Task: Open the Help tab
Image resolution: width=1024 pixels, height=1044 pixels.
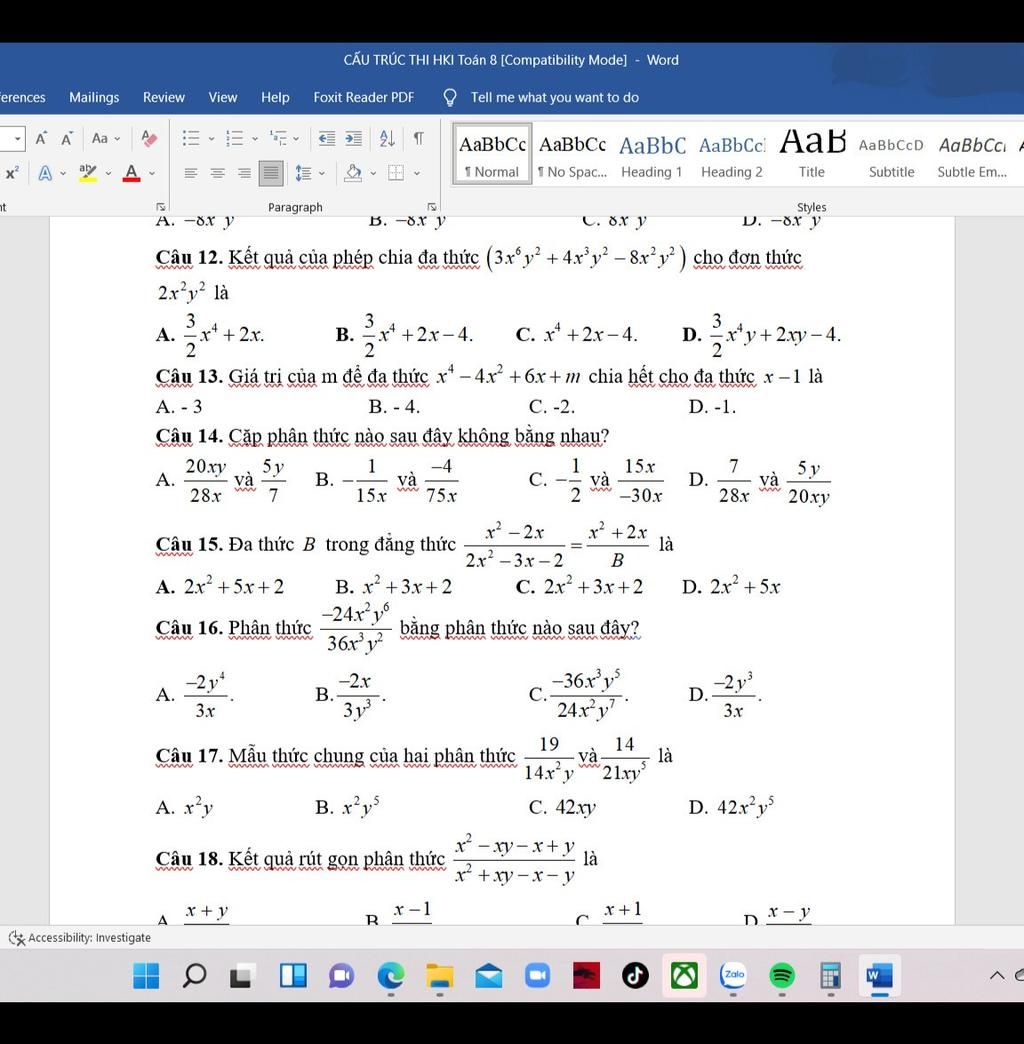Action: 275,97
